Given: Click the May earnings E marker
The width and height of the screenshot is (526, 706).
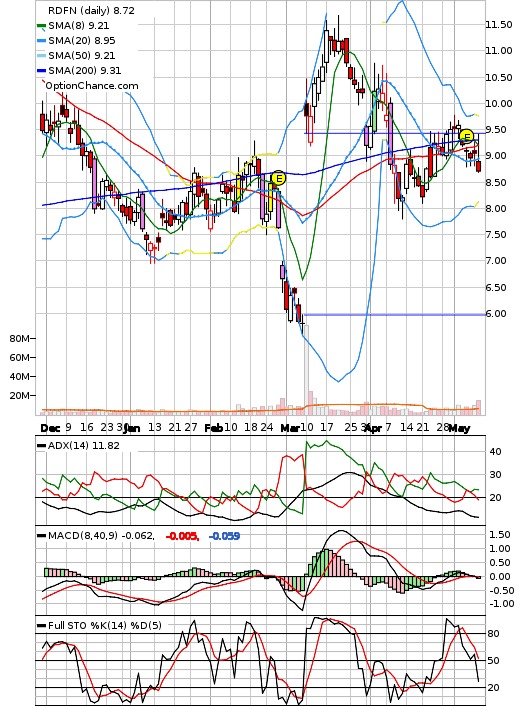Looking at the screenshot, I should tap(467, 136).
